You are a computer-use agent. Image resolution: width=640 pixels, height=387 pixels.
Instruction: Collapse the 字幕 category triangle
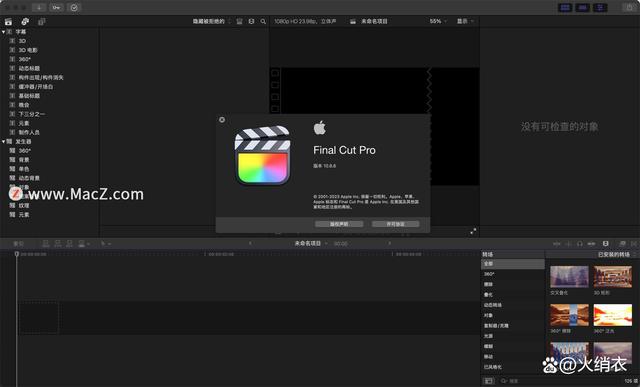click(x=4, y=32)
